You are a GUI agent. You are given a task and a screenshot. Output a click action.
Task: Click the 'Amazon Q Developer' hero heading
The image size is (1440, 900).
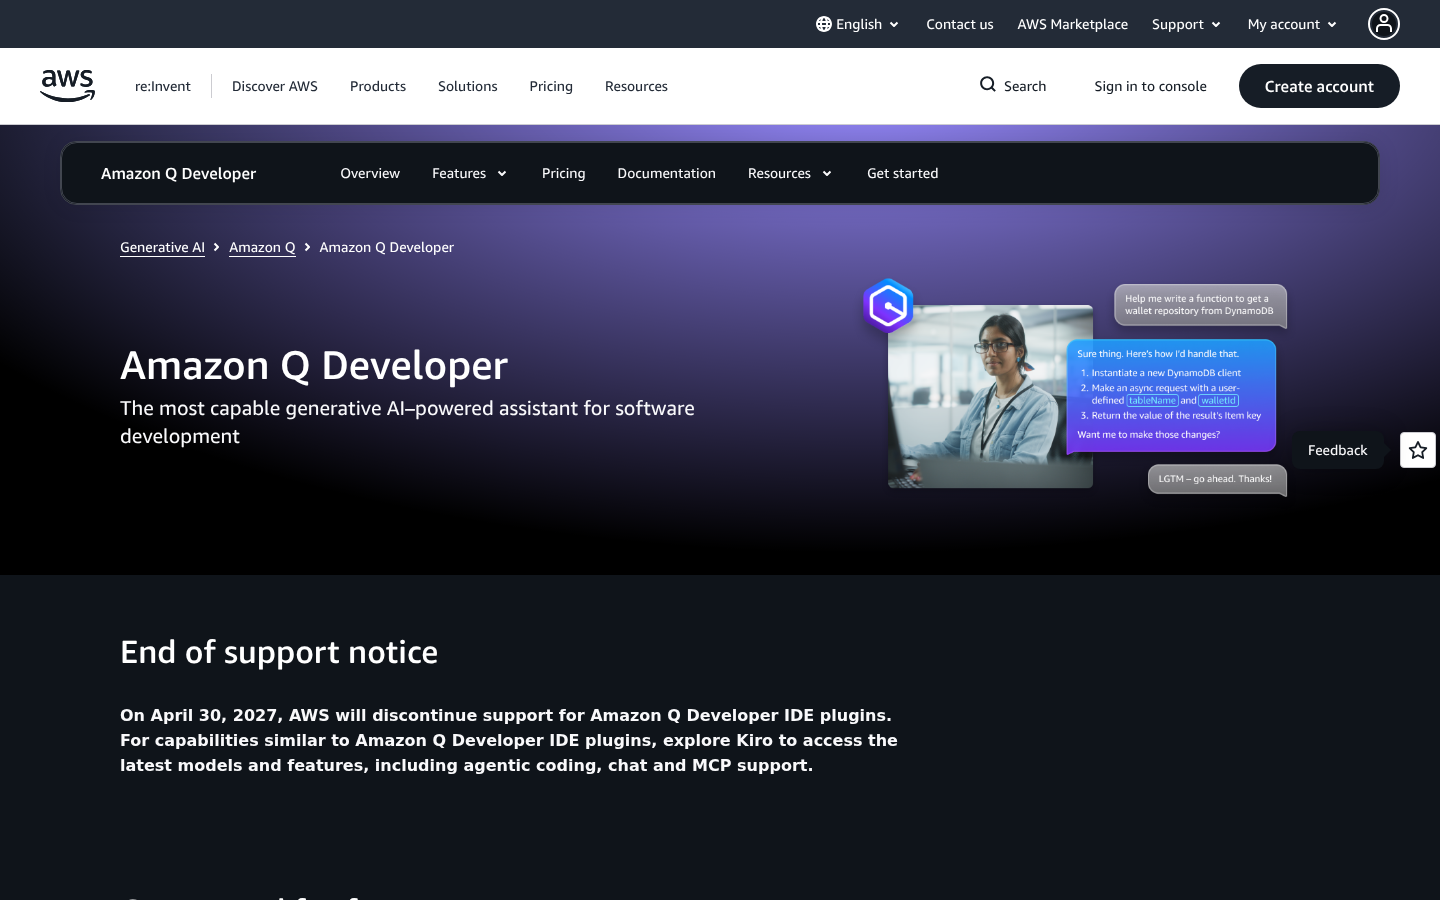tap(314, 366)
